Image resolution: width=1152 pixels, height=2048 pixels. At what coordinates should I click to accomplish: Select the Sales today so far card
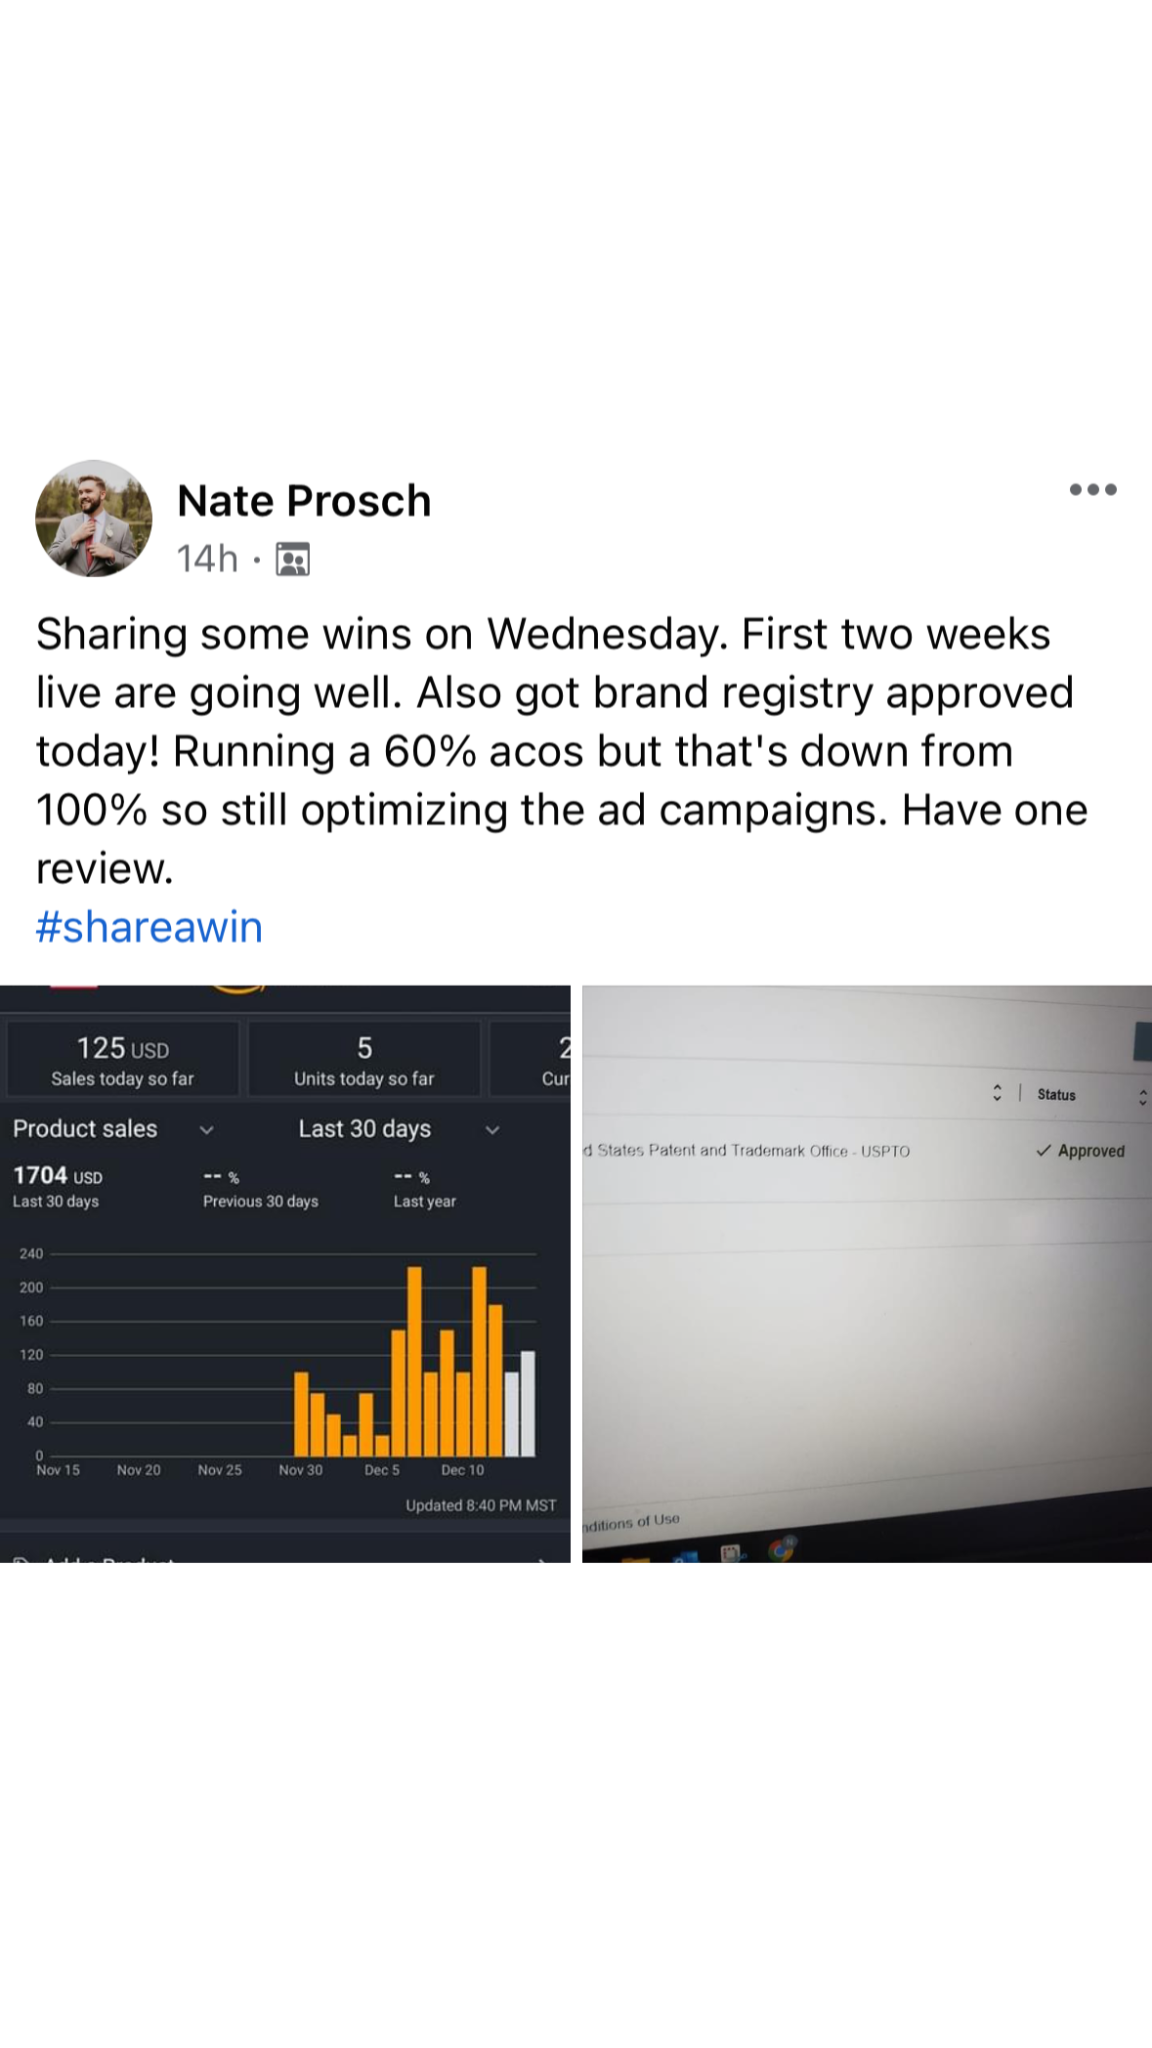click(x=123, y=1060)
